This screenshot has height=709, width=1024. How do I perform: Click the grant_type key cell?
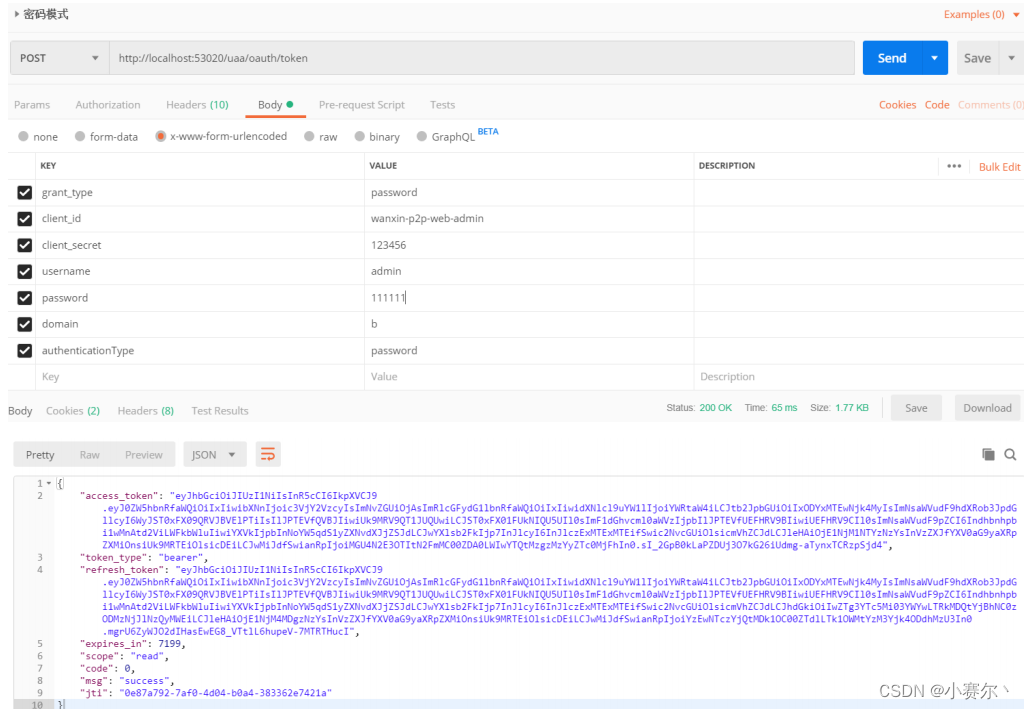click(x=200, y=193)
